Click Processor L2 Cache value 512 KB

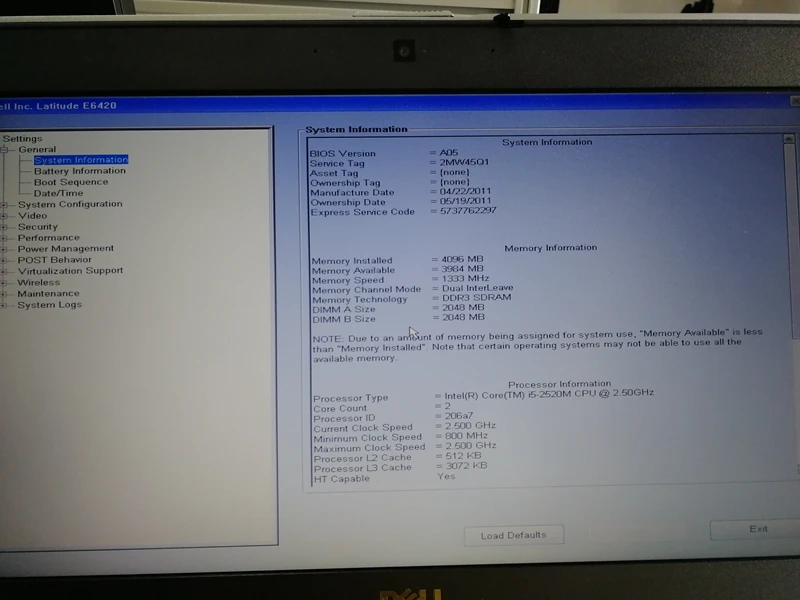tap(463, 456)
